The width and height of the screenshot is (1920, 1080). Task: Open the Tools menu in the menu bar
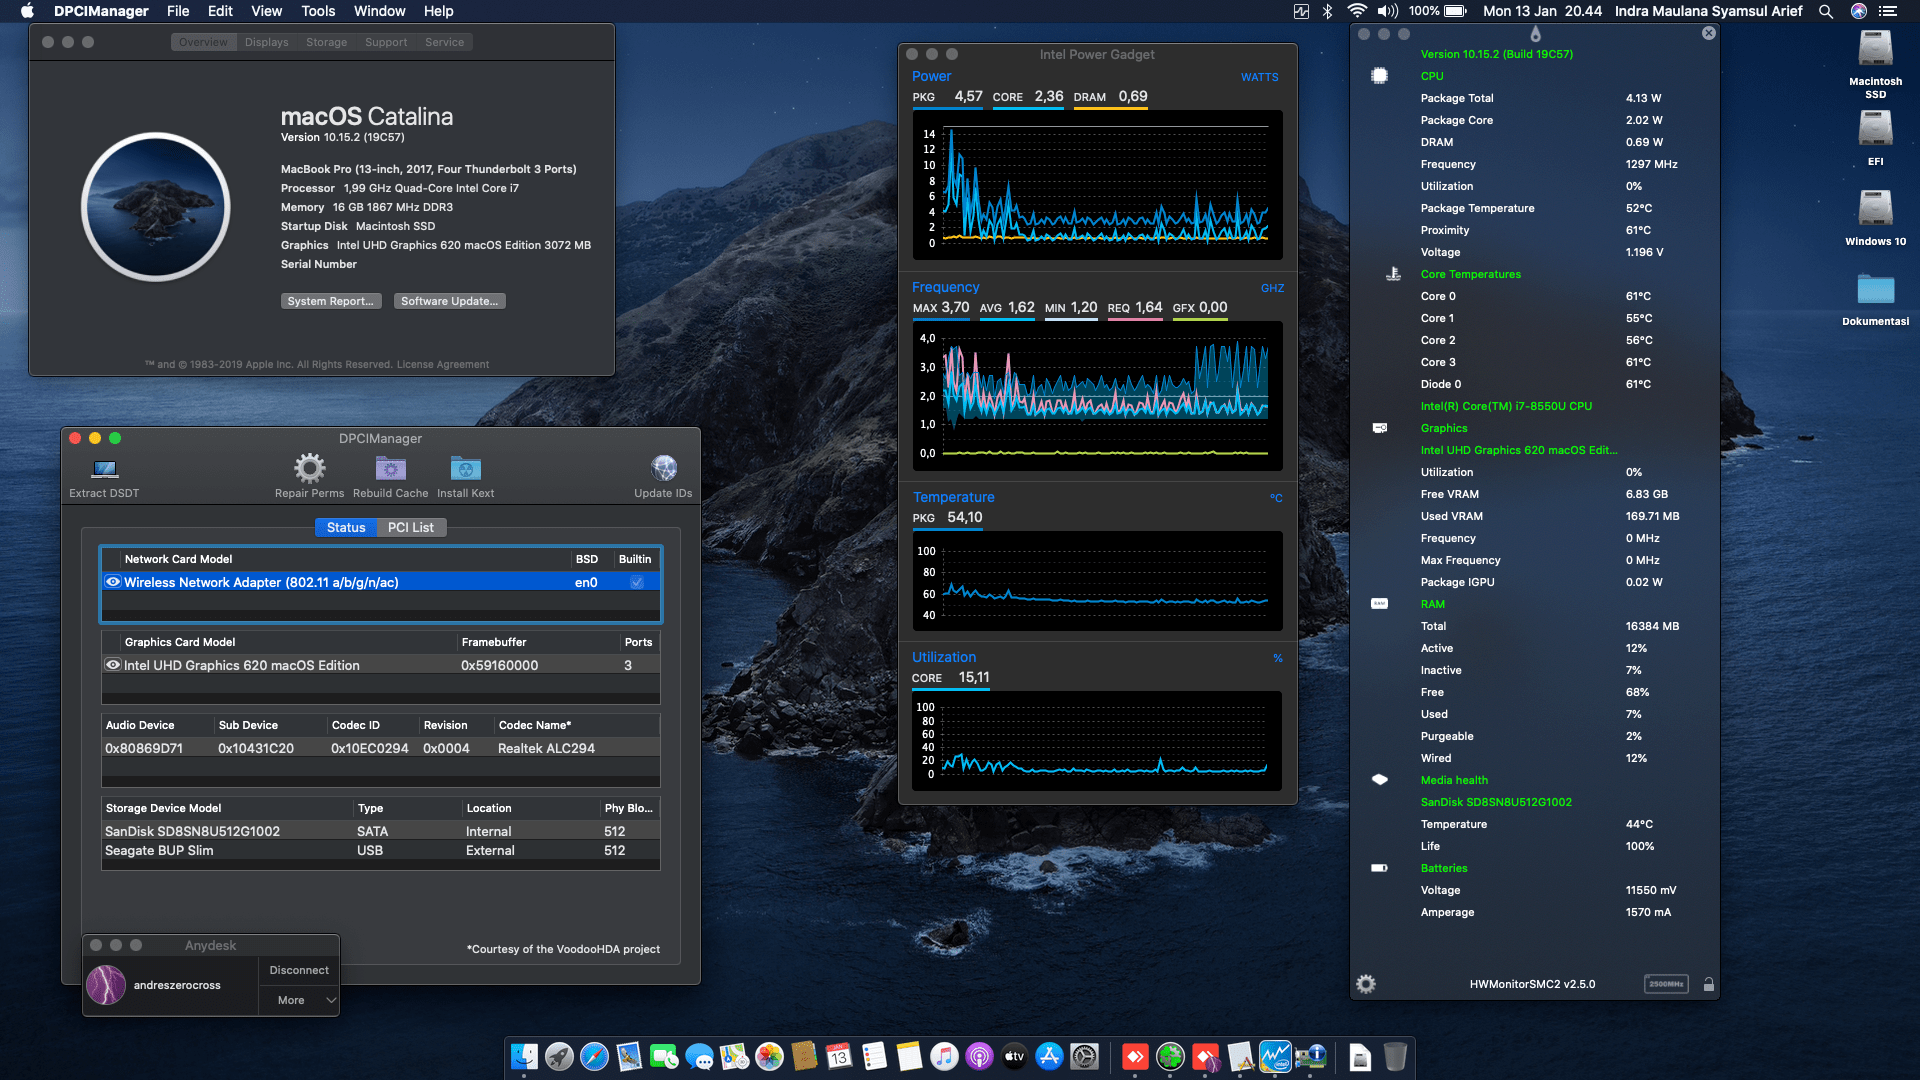[x=318, y=11]
